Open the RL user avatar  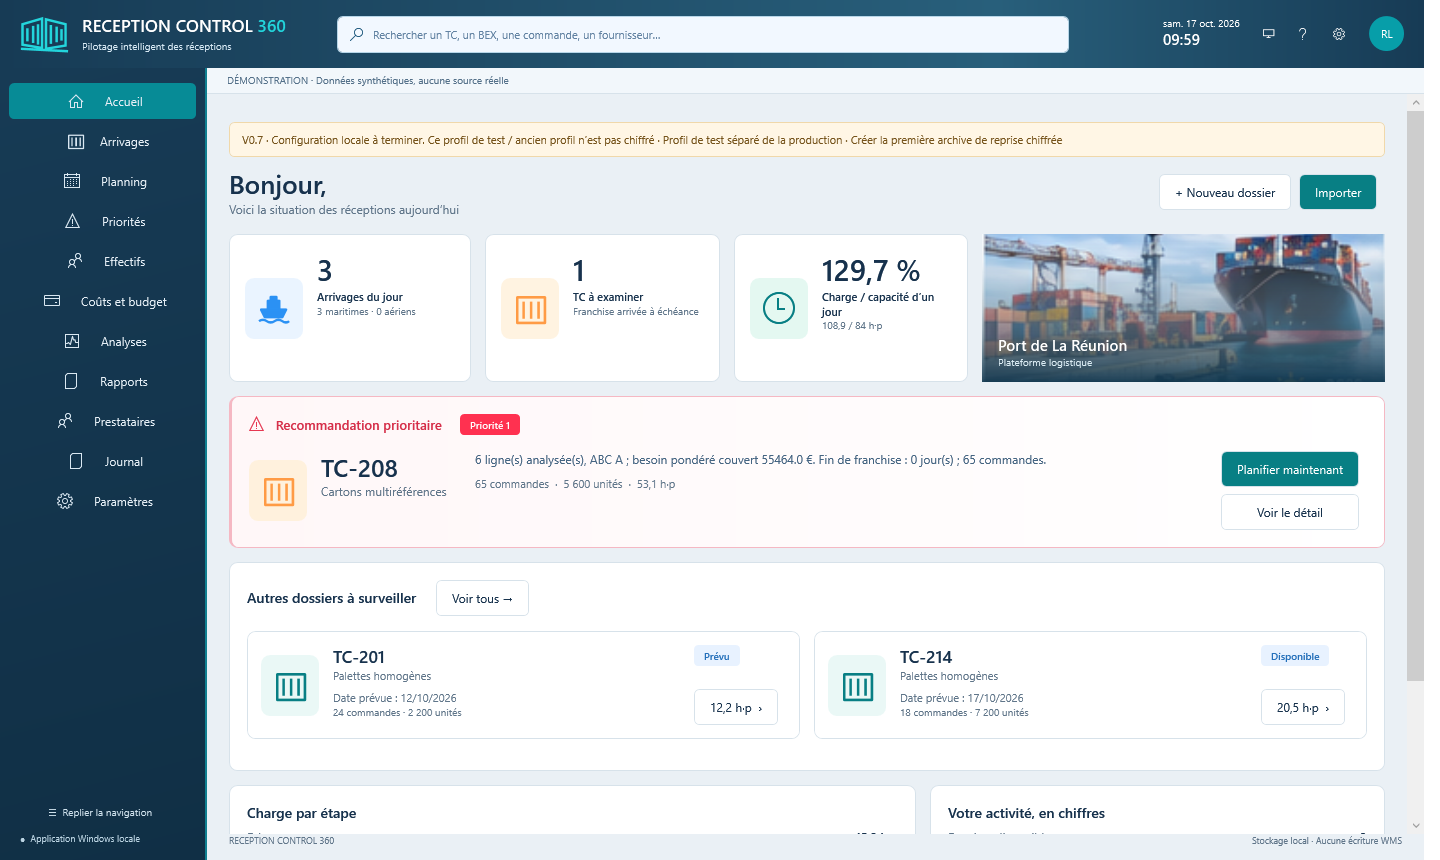[x=1386, y=34]
